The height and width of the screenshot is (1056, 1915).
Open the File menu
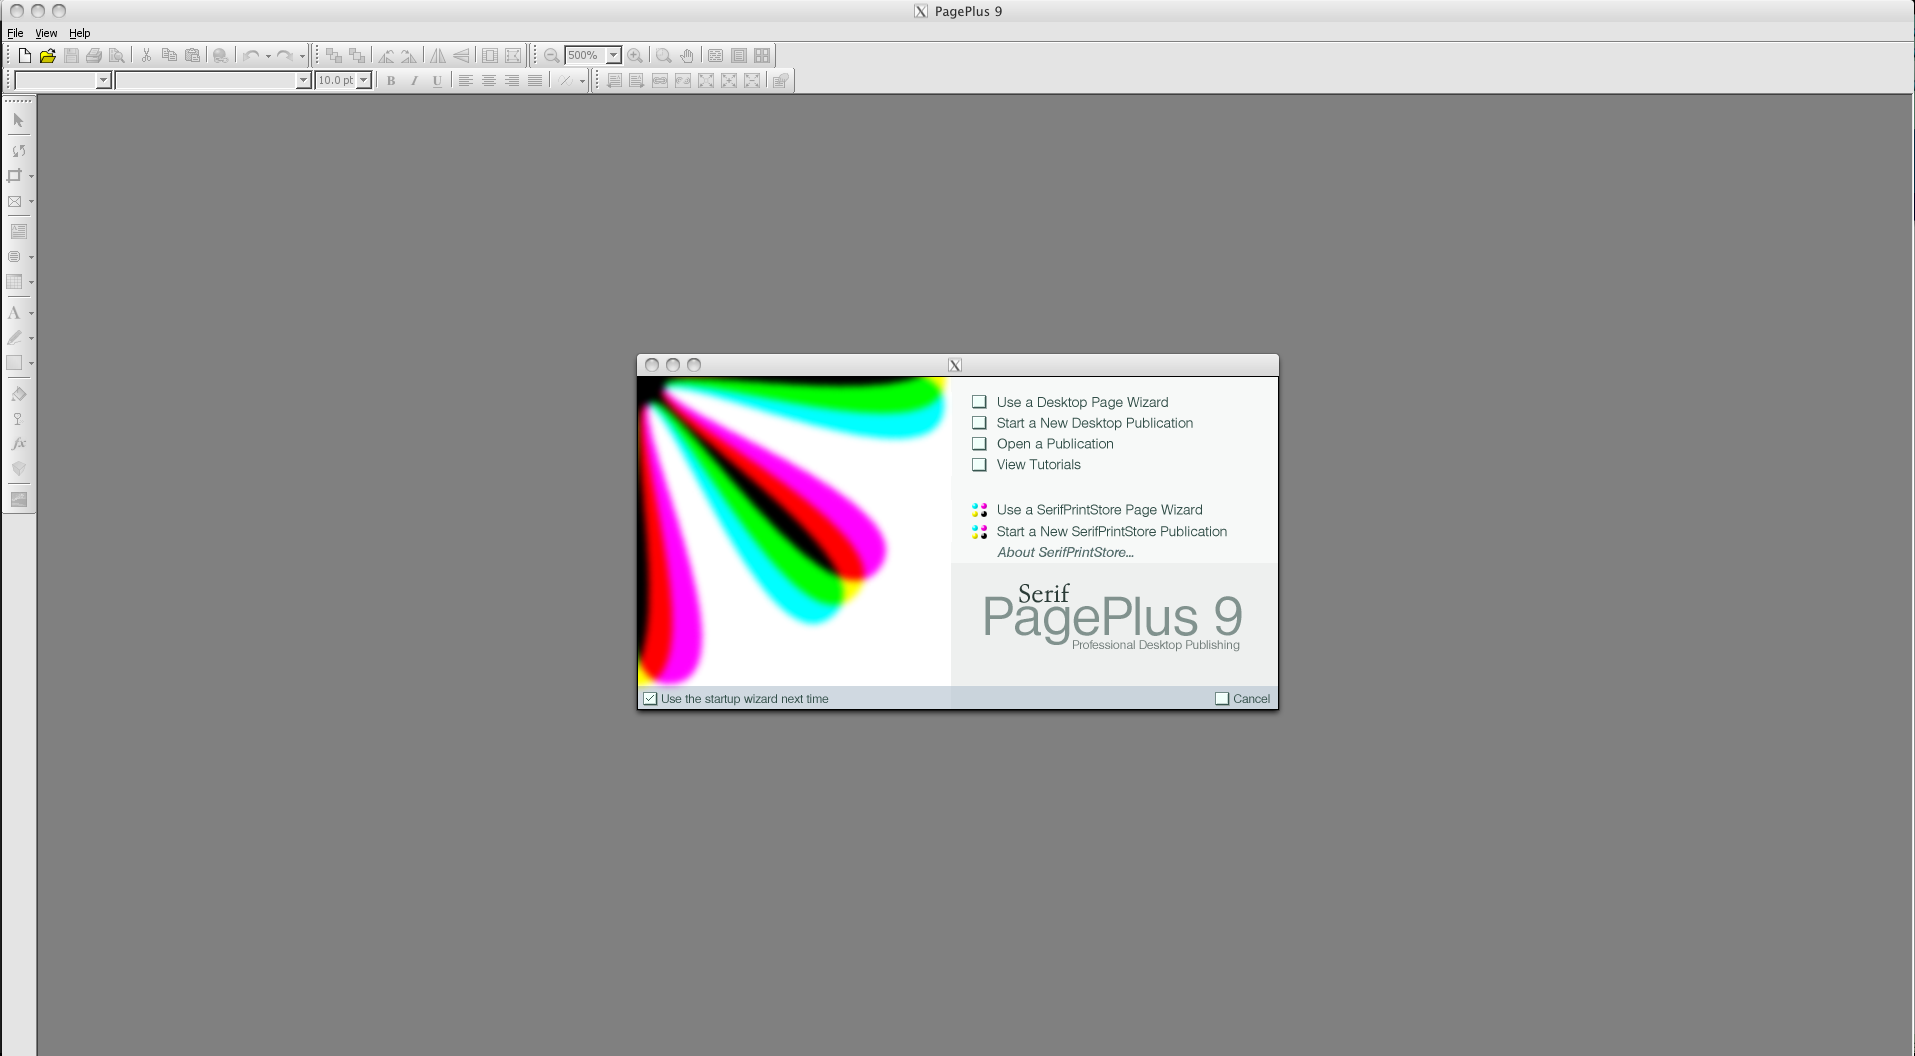tap(15, 33)
